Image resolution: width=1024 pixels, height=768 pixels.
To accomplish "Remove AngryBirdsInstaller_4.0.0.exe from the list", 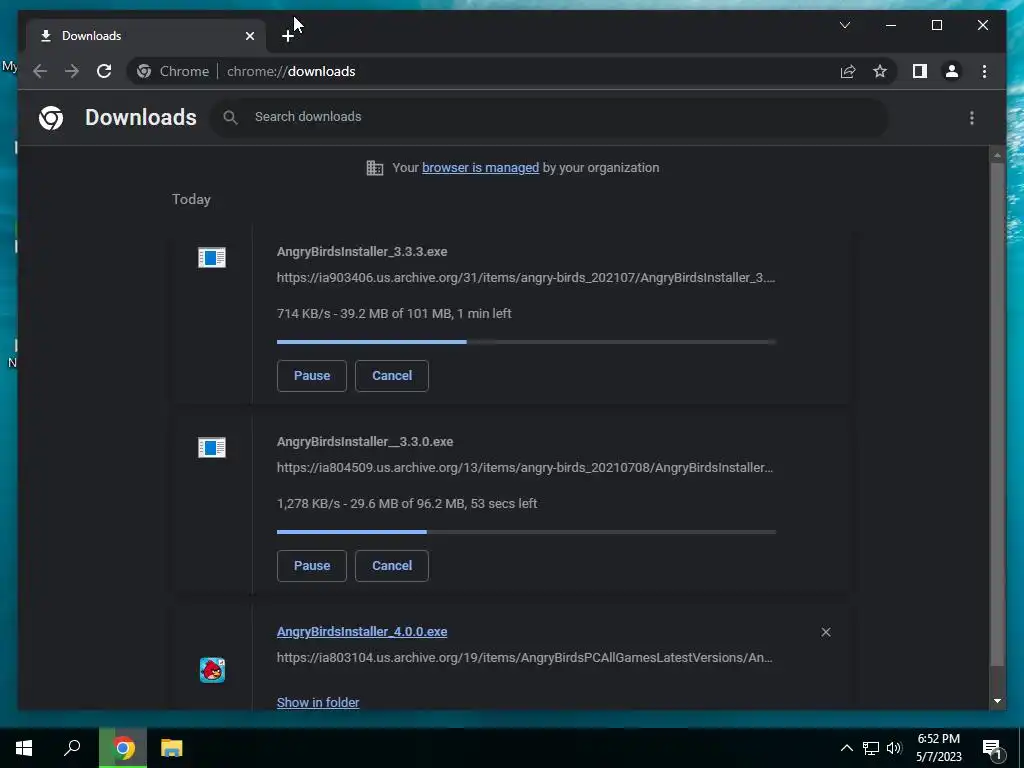I will [825, 632].
